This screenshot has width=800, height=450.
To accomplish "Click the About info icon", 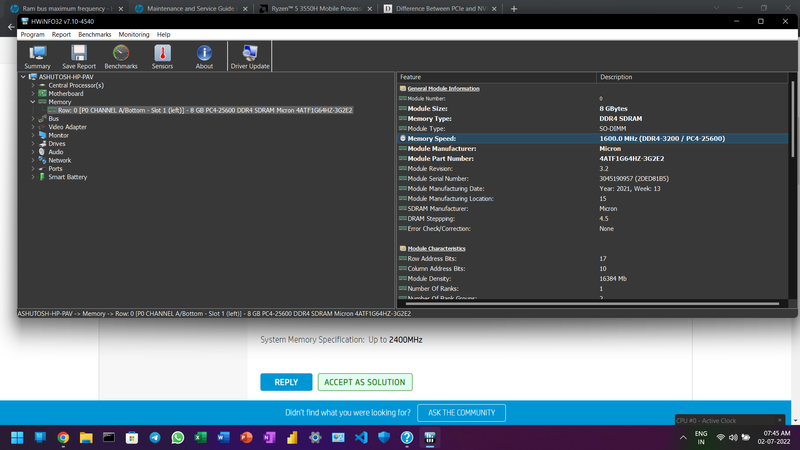I will [x=204, y=57].
